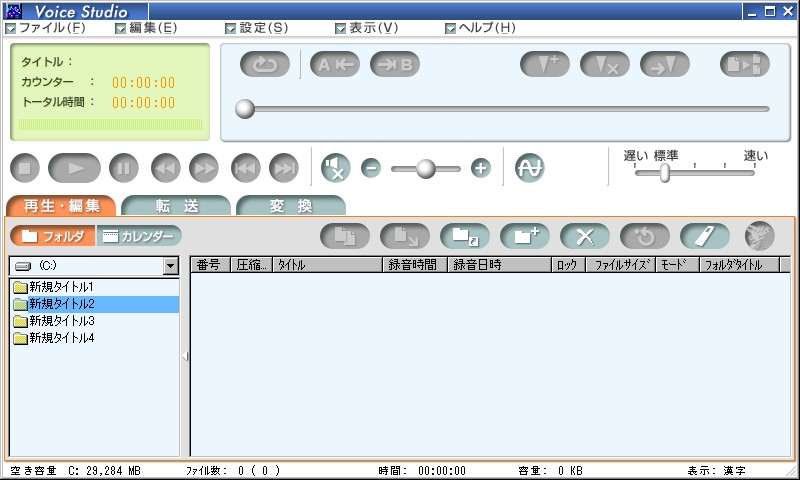
Task: Create a new folder with plus icon
Action: click(x=525, y=236)
